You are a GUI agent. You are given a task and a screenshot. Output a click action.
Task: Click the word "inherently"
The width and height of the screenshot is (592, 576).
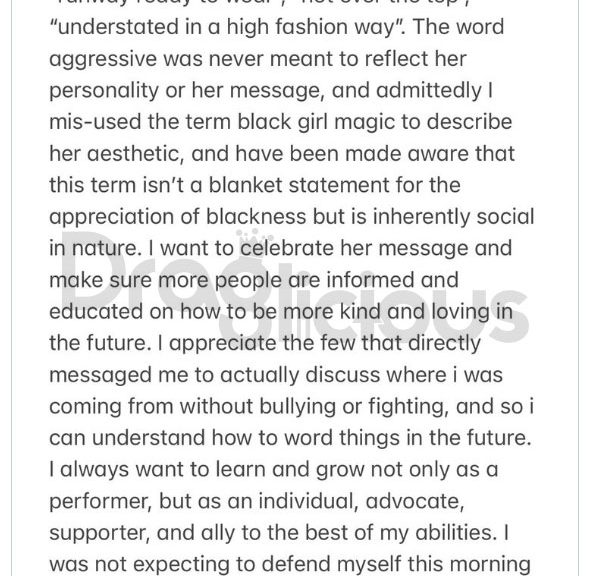(422, 217)
